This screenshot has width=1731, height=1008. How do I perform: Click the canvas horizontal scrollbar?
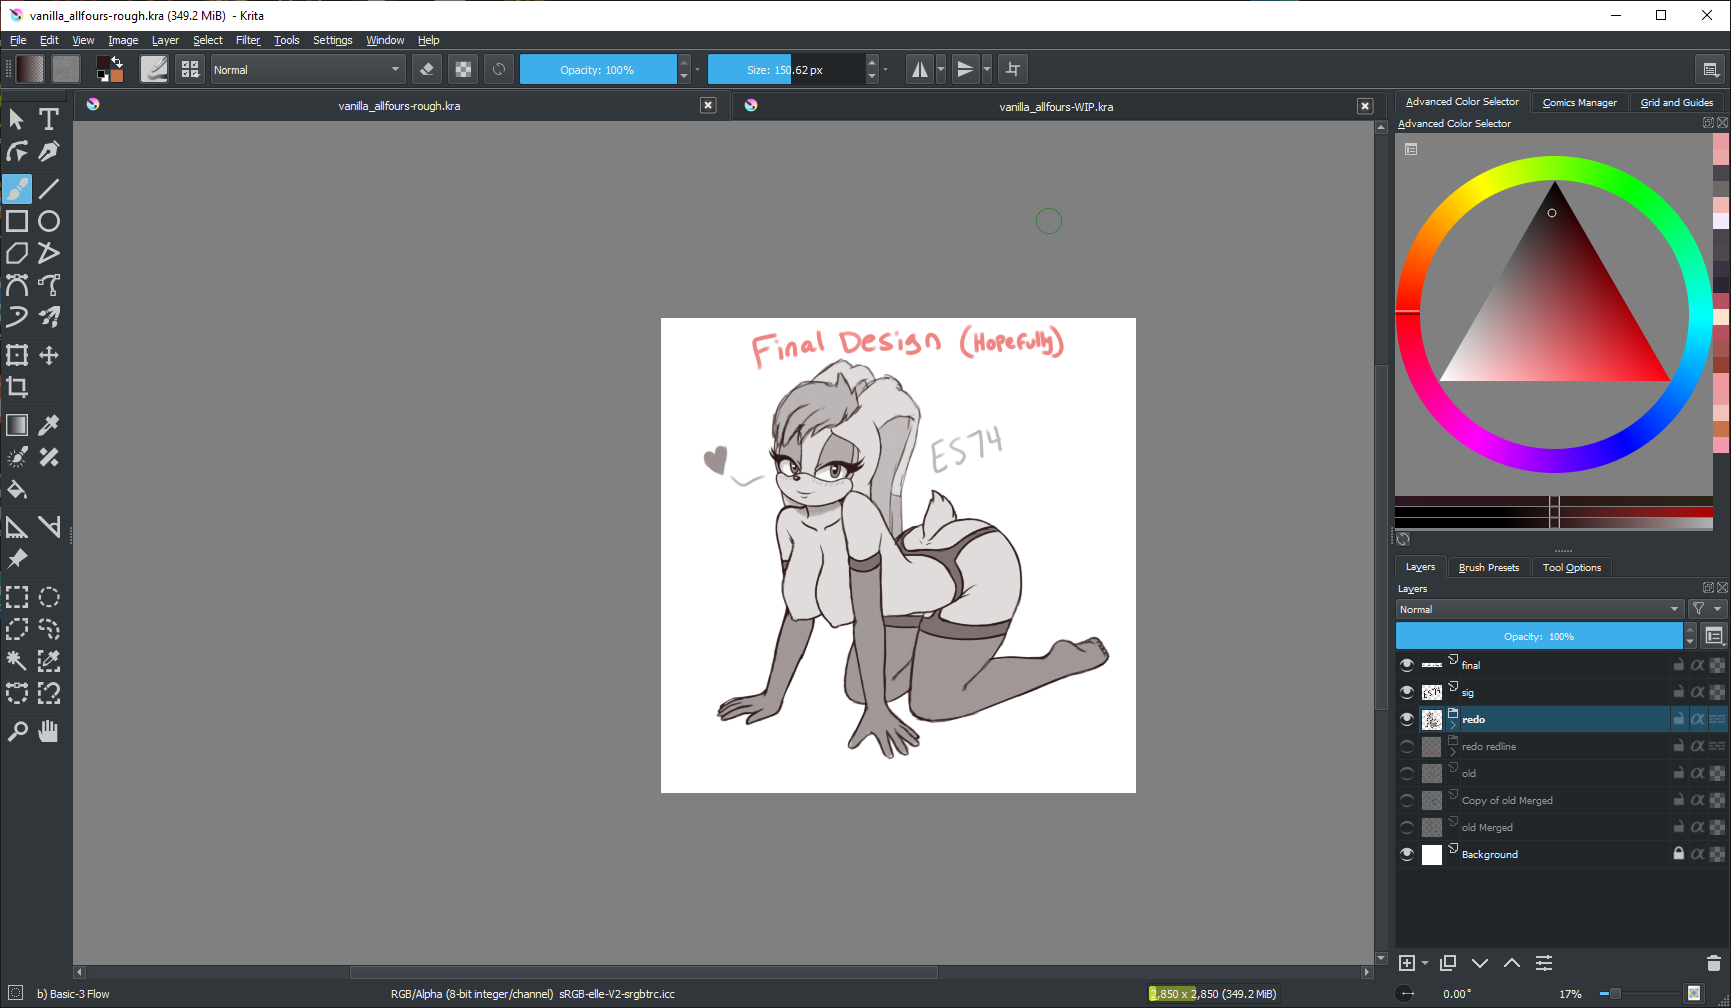point(643,972)
